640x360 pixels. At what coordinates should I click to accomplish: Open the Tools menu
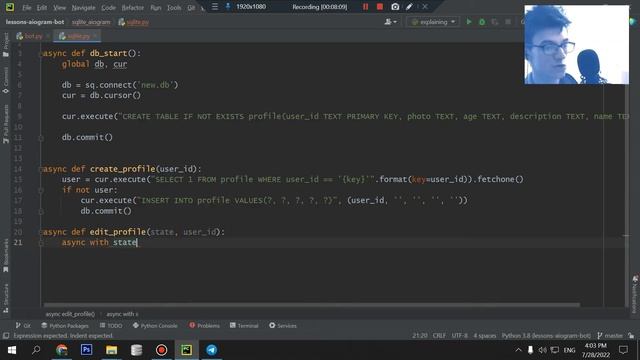tap(174, 8)
